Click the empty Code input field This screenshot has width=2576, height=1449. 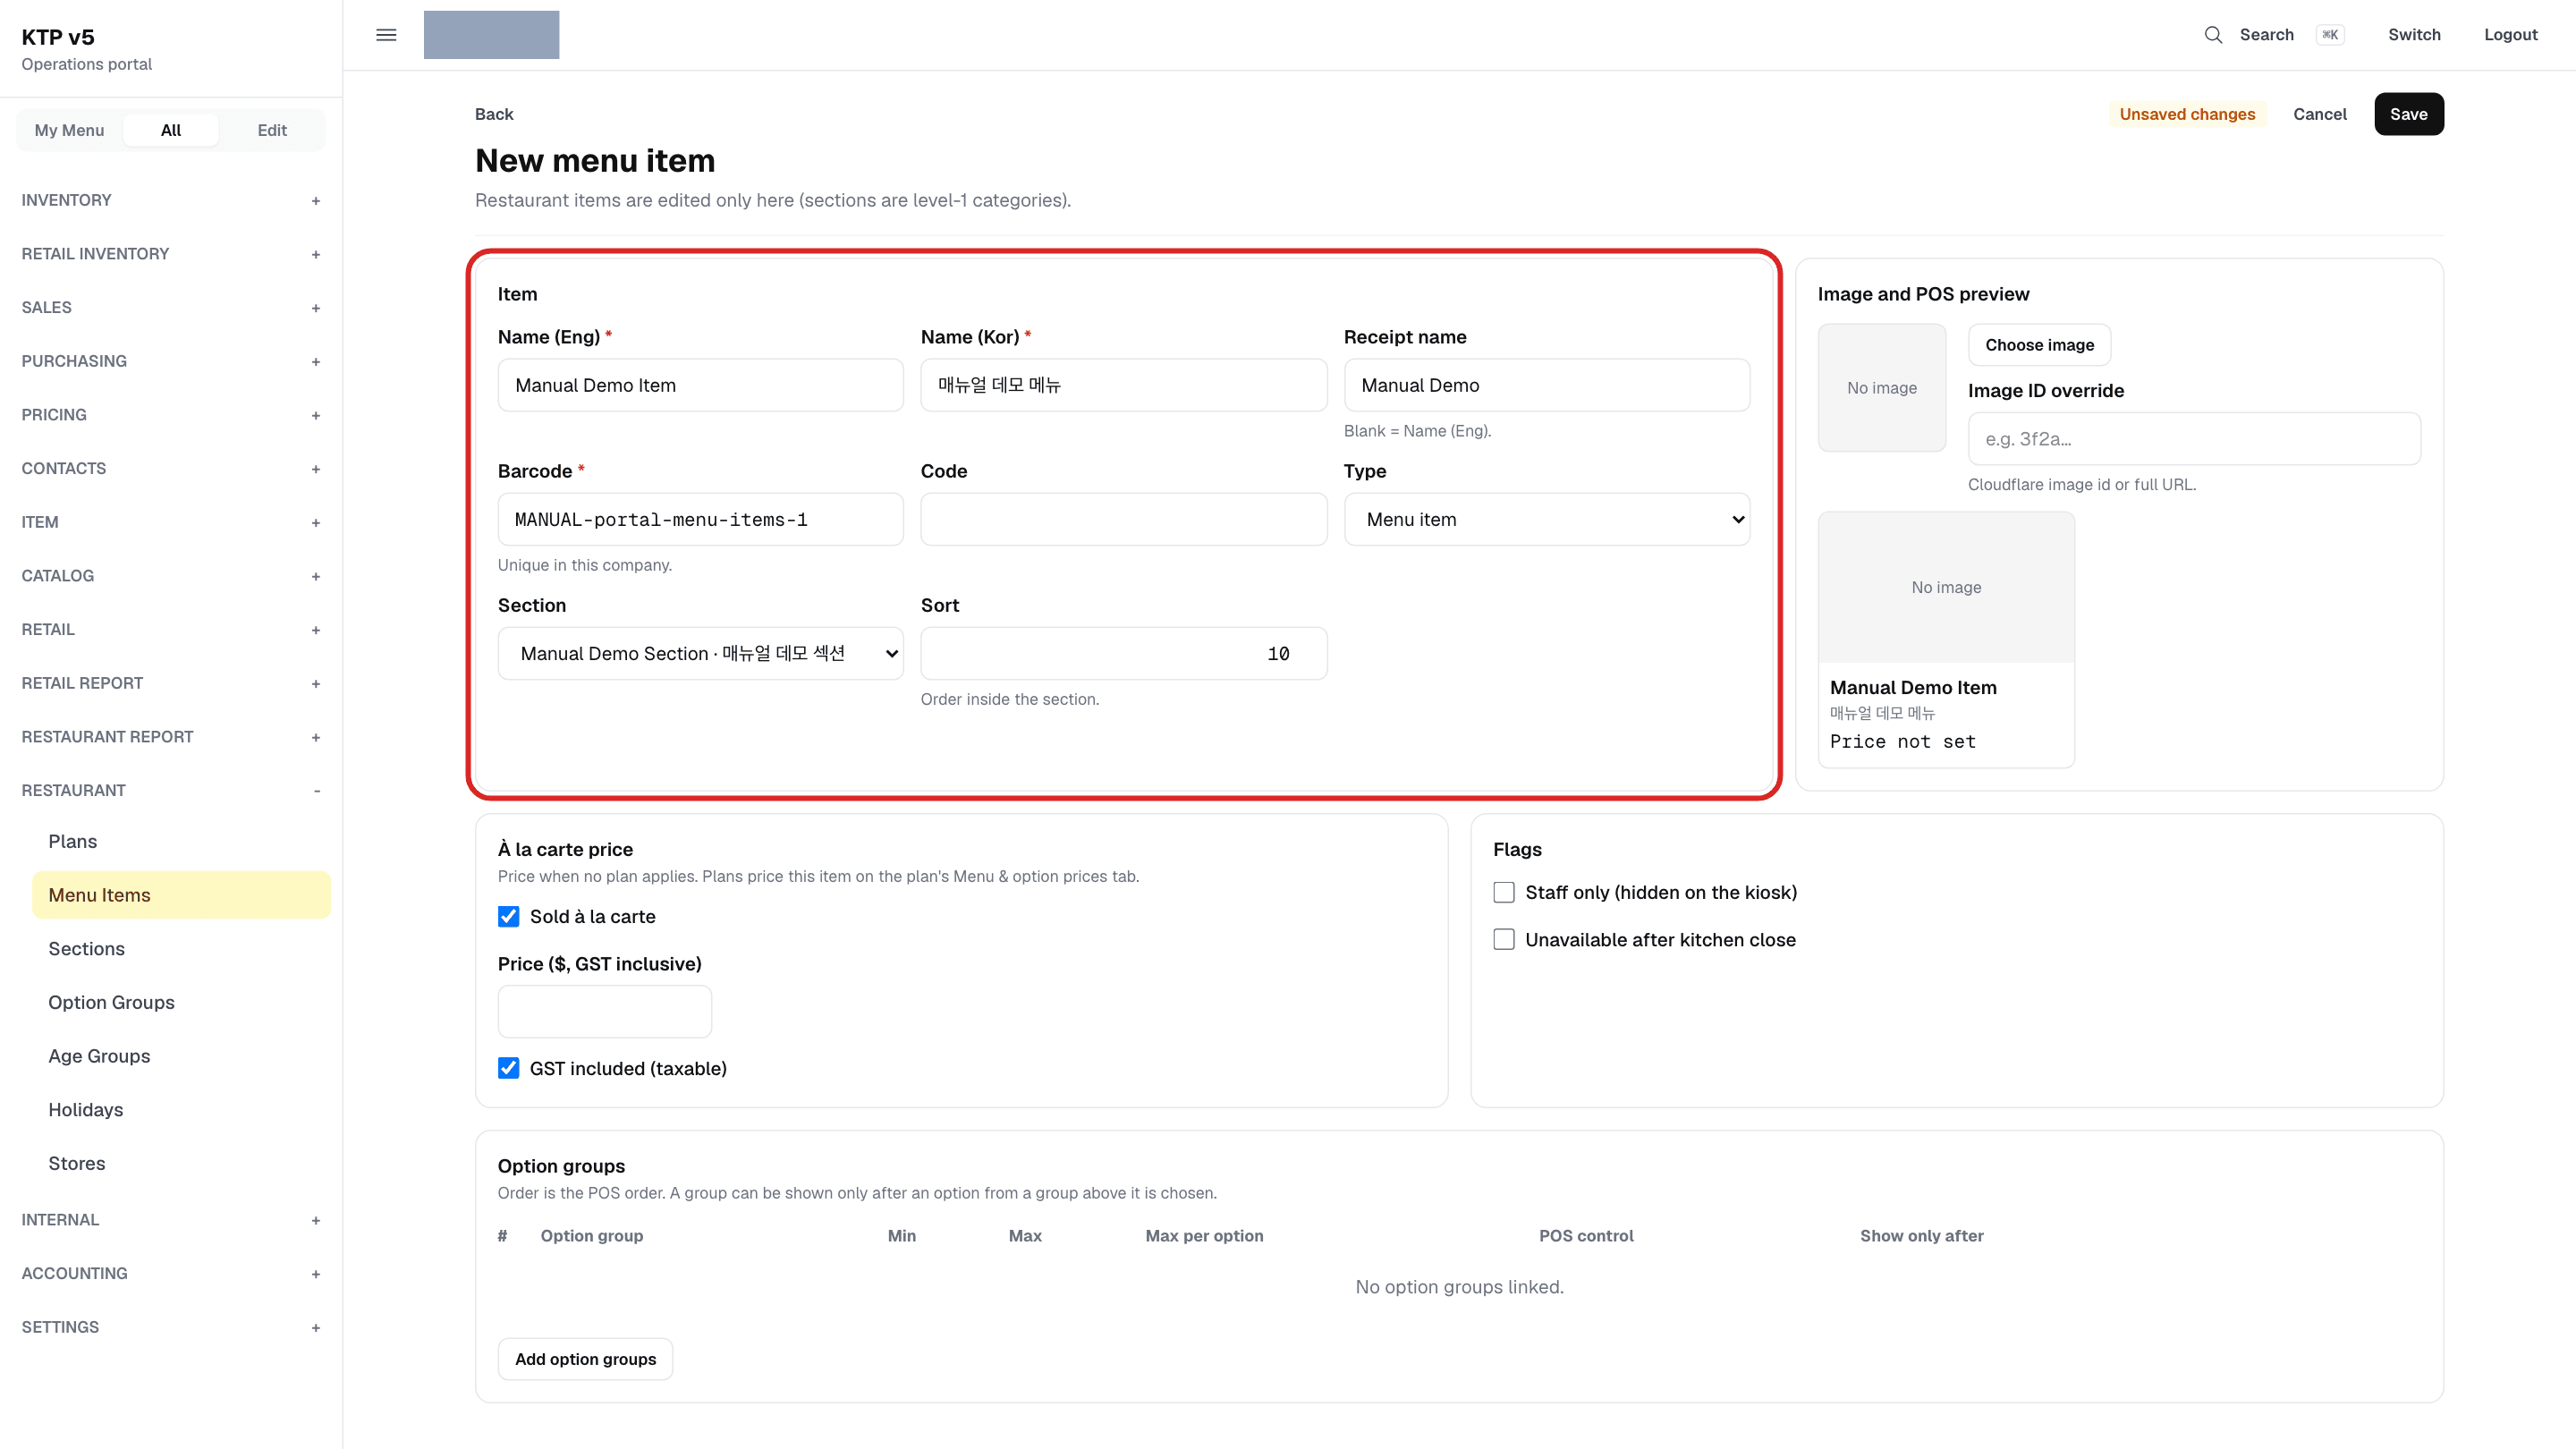point(1123,519)
